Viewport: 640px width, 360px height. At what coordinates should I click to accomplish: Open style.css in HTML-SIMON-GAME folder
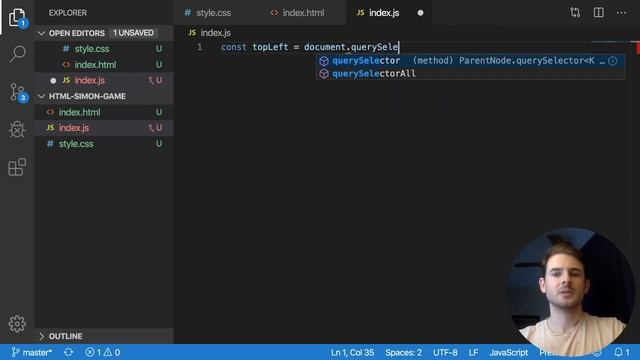pyautogui.click(x=104, y=144)
